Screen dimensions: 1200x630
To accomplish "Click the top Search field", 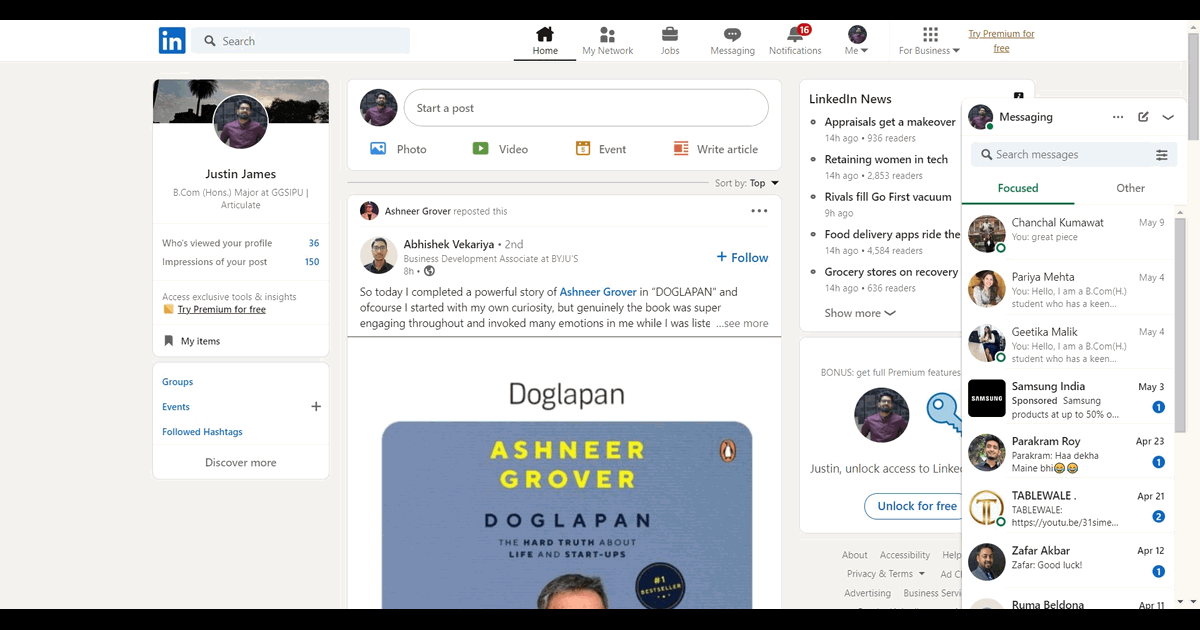I will (x=300, y=41).
